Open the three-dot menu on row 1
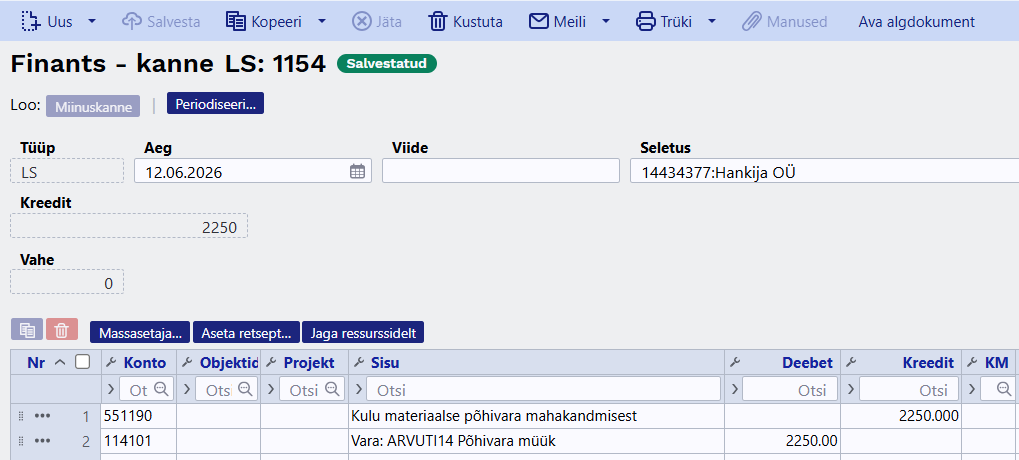 [x=42, y=416]
